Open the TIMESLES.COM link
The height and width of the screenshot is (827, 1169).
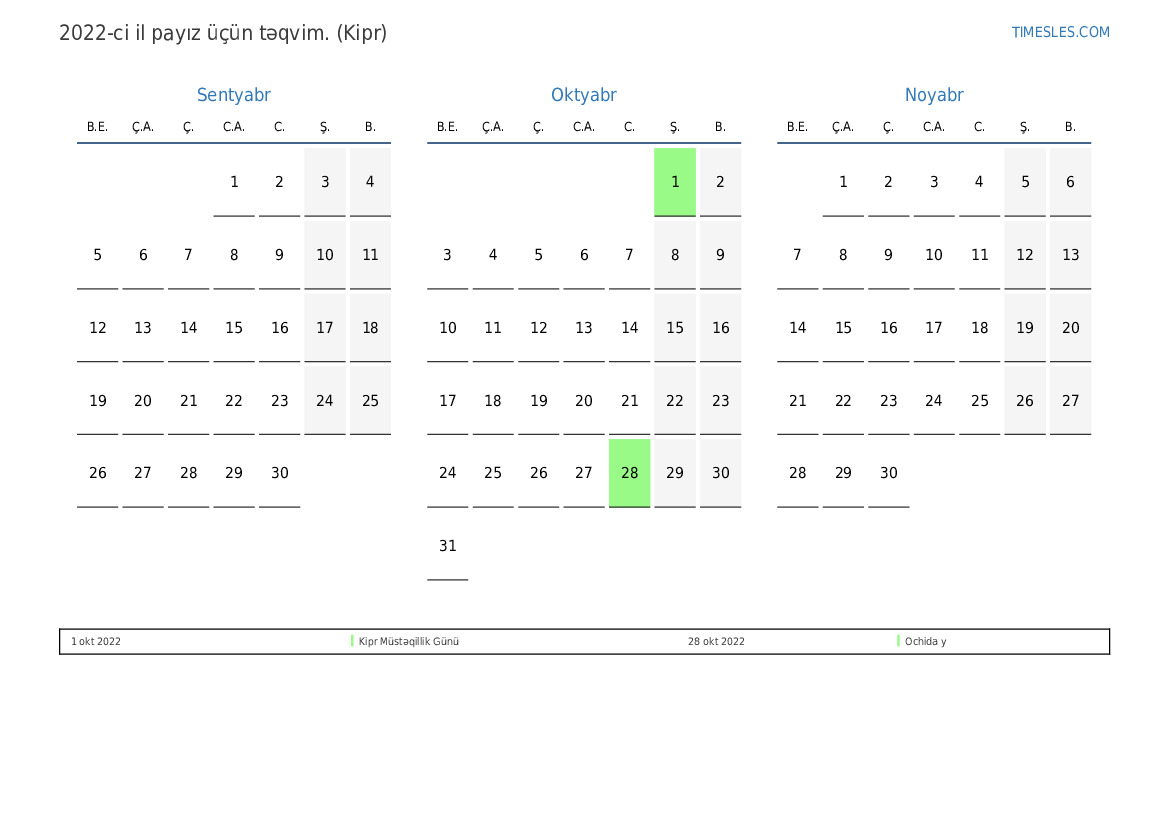click(1060, 32)
